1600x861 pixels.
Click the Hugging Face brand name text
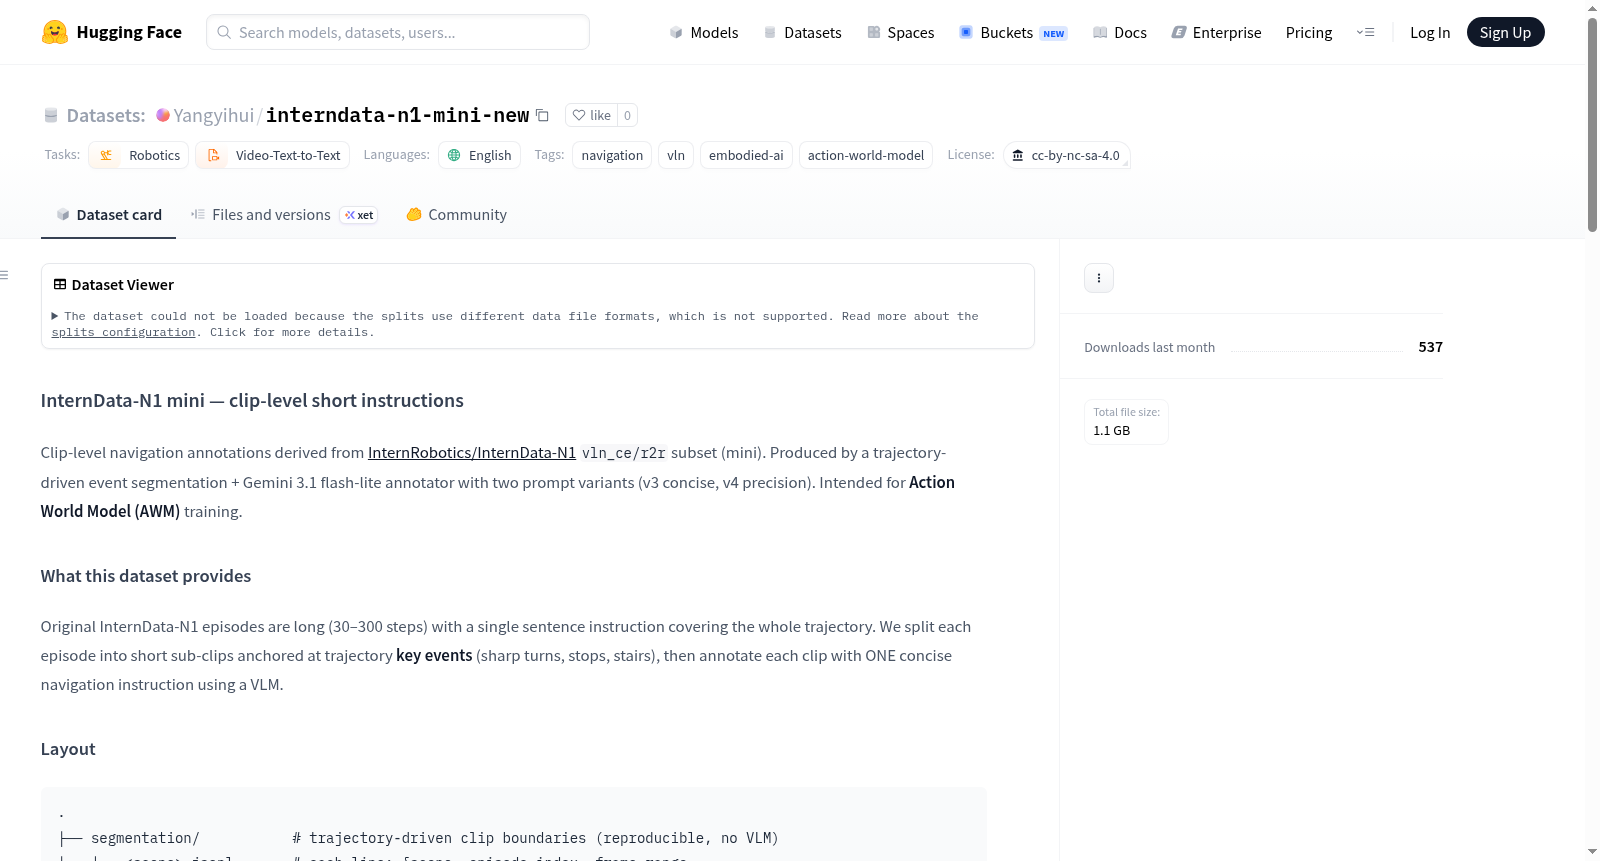point(129,32)
